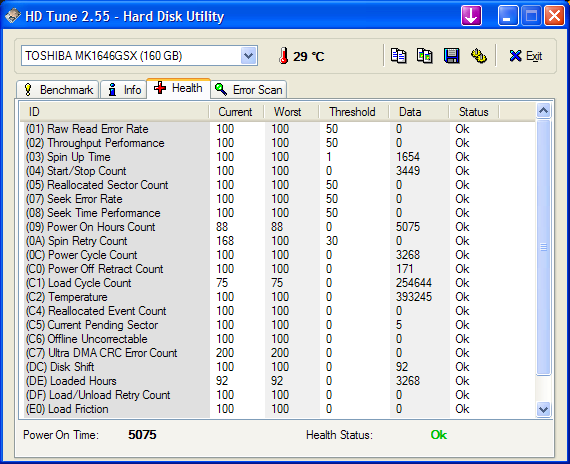Viewport: 570px width, 464px height.
Task: Click the vertical scrollbar thumb
Action: [543, 247]
